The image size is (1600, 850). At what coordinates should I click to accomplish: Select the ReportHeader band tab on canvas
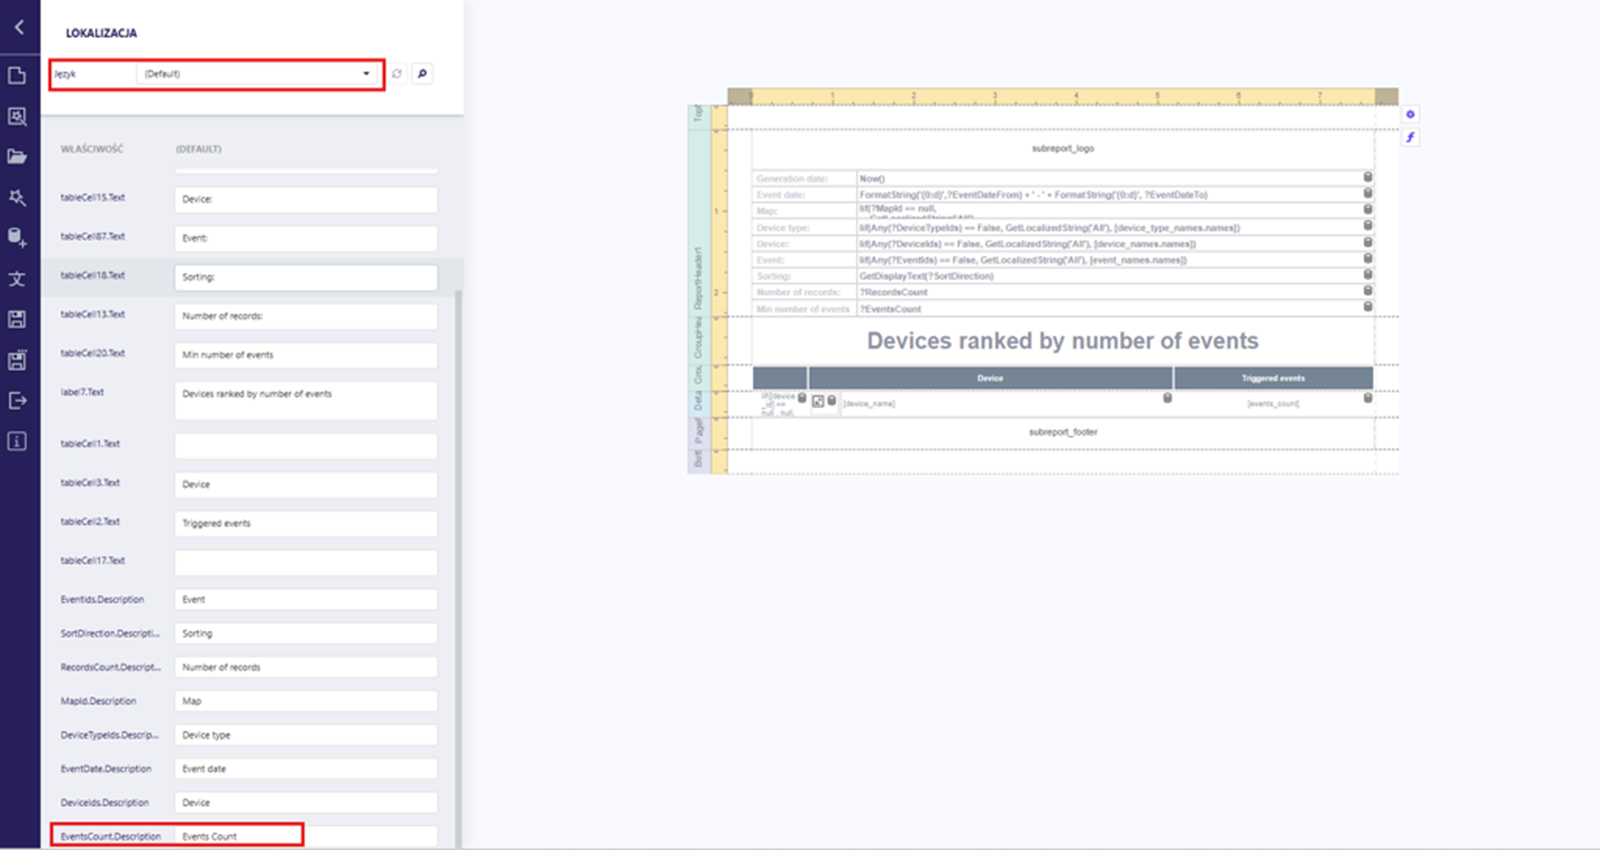(x=698, y=278)
